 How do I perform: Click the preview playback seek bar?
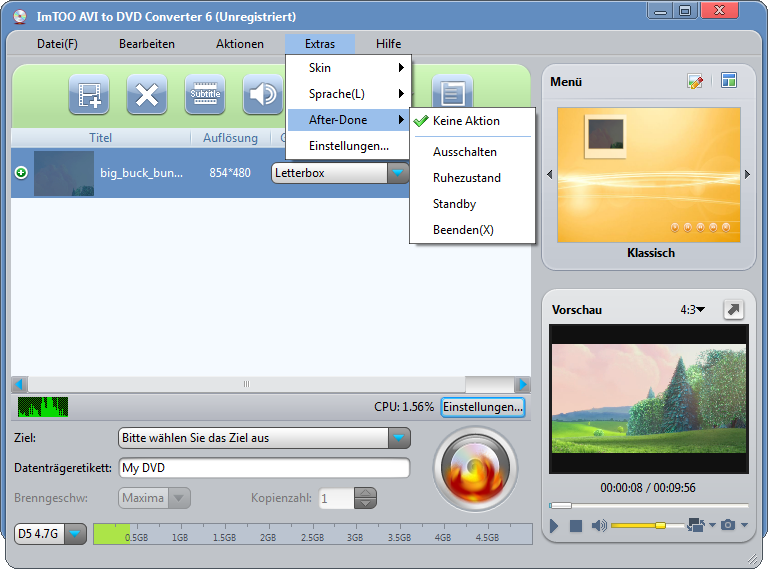tap(648, 505)
